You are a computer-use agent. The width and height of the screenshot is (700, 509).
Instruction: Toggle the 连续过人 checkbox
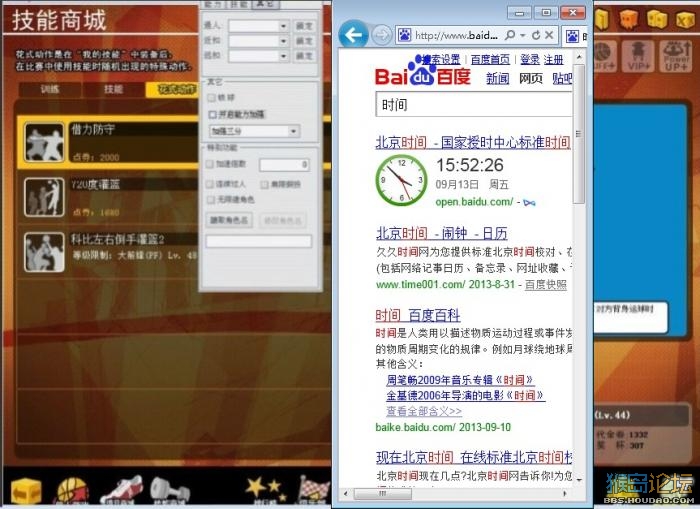click(x=209, y=184)
